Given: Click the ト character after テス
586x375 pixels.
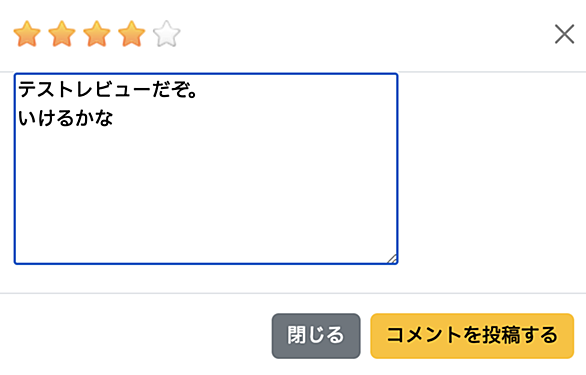Looking at the screenshot, I should point(66,90).
